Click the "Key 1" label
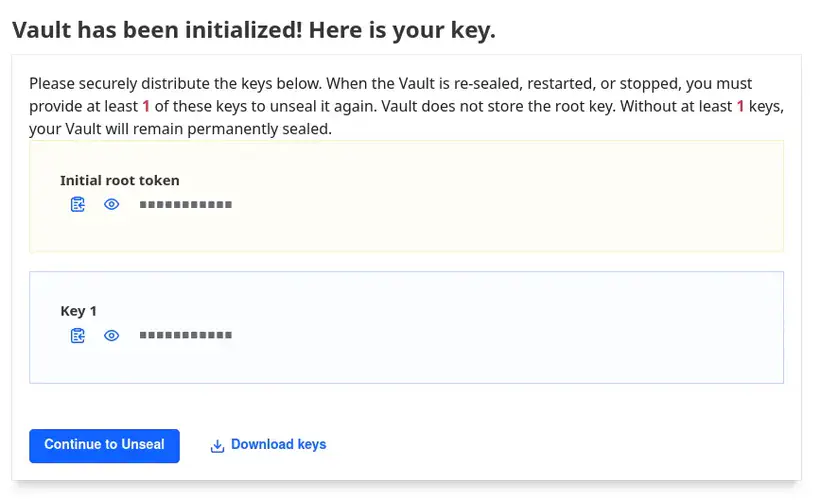820x500 pixels. coord(78,311)
